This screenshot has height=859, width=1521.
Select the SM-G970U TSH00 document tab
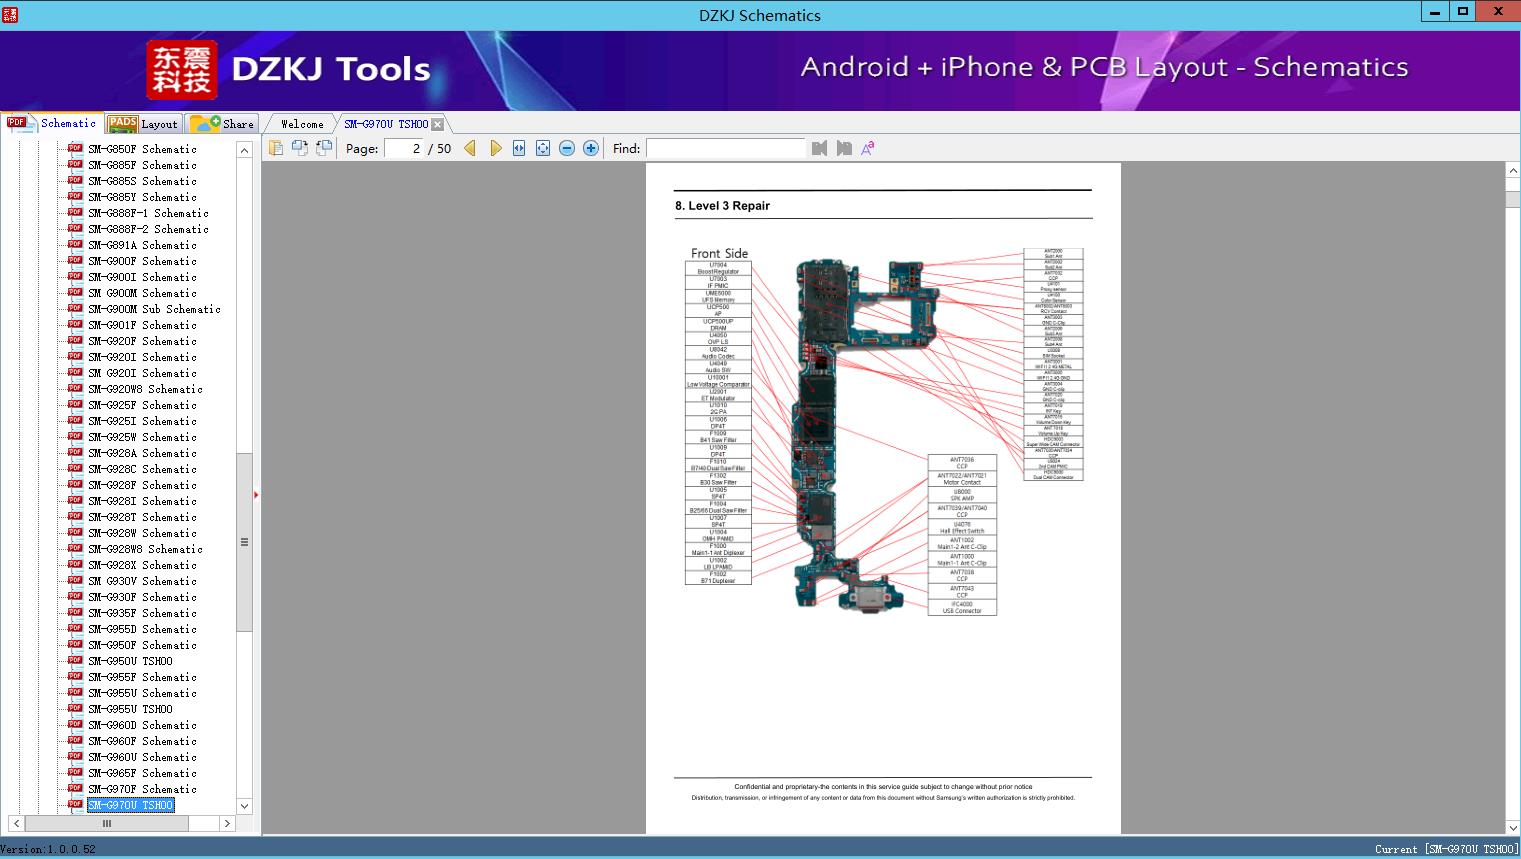[x=386, y=124]
